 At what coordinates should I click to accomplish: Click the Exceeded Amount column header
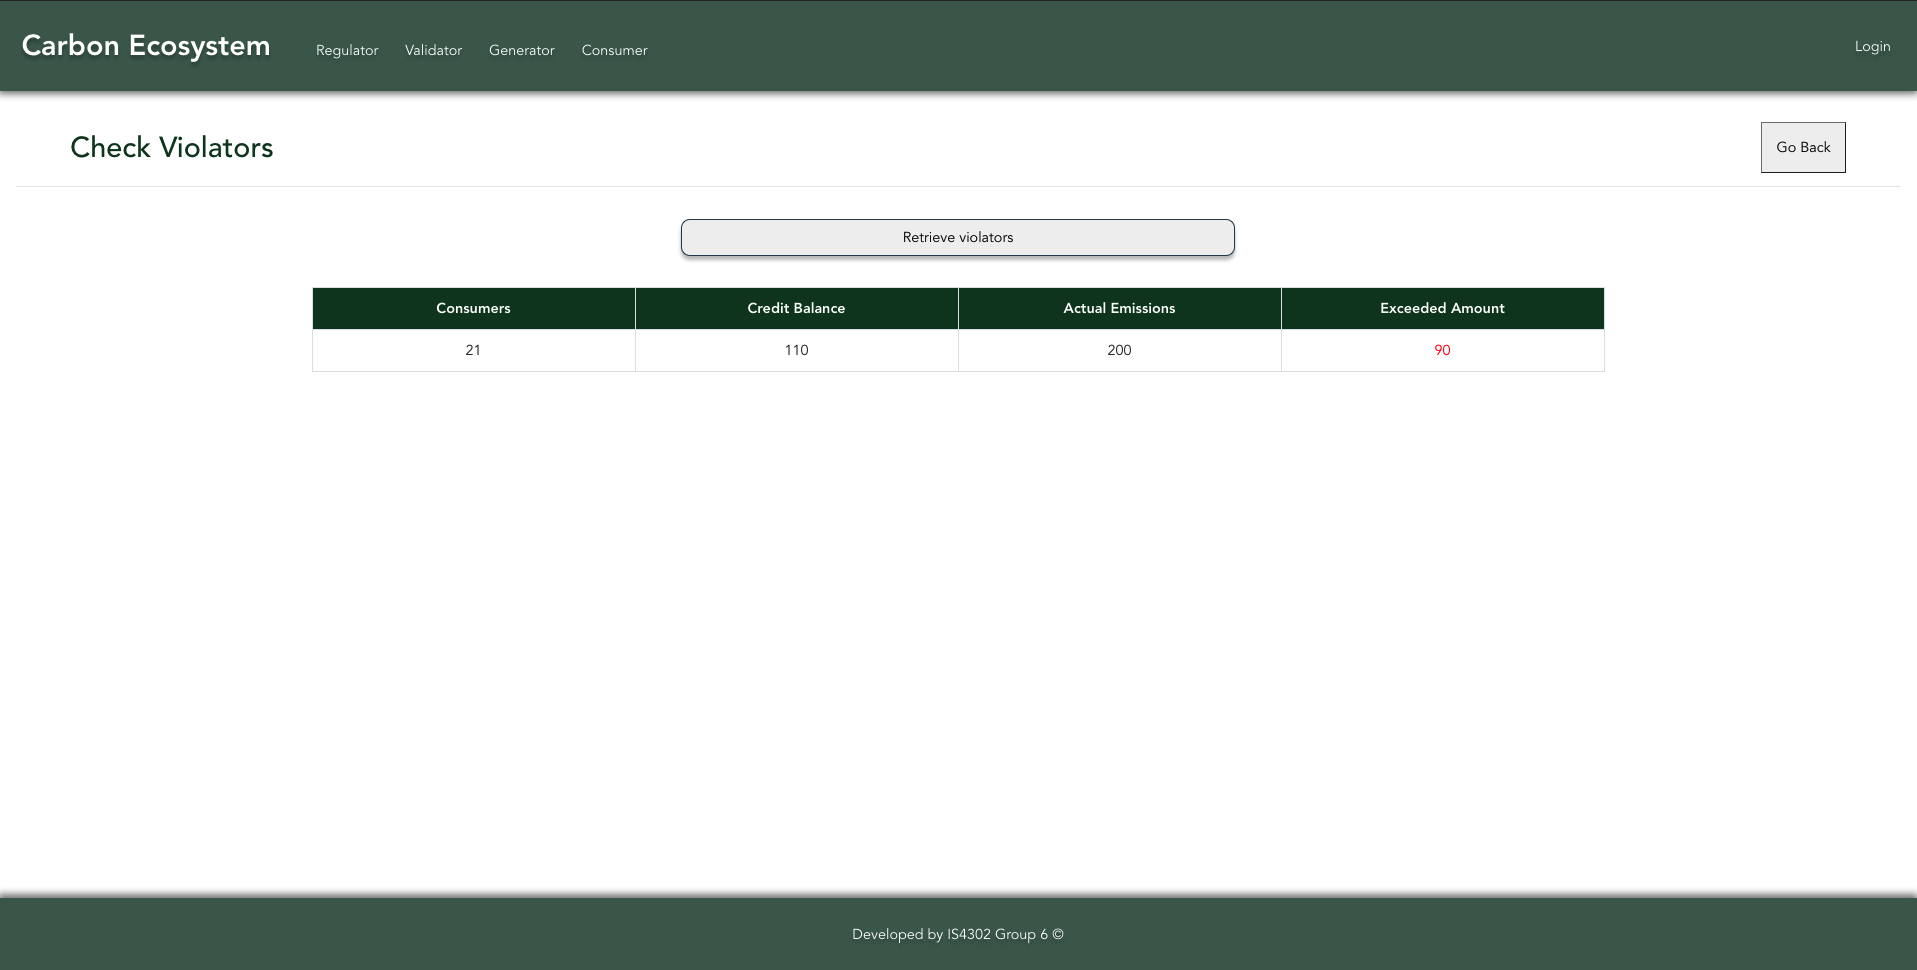[1442, 308]
